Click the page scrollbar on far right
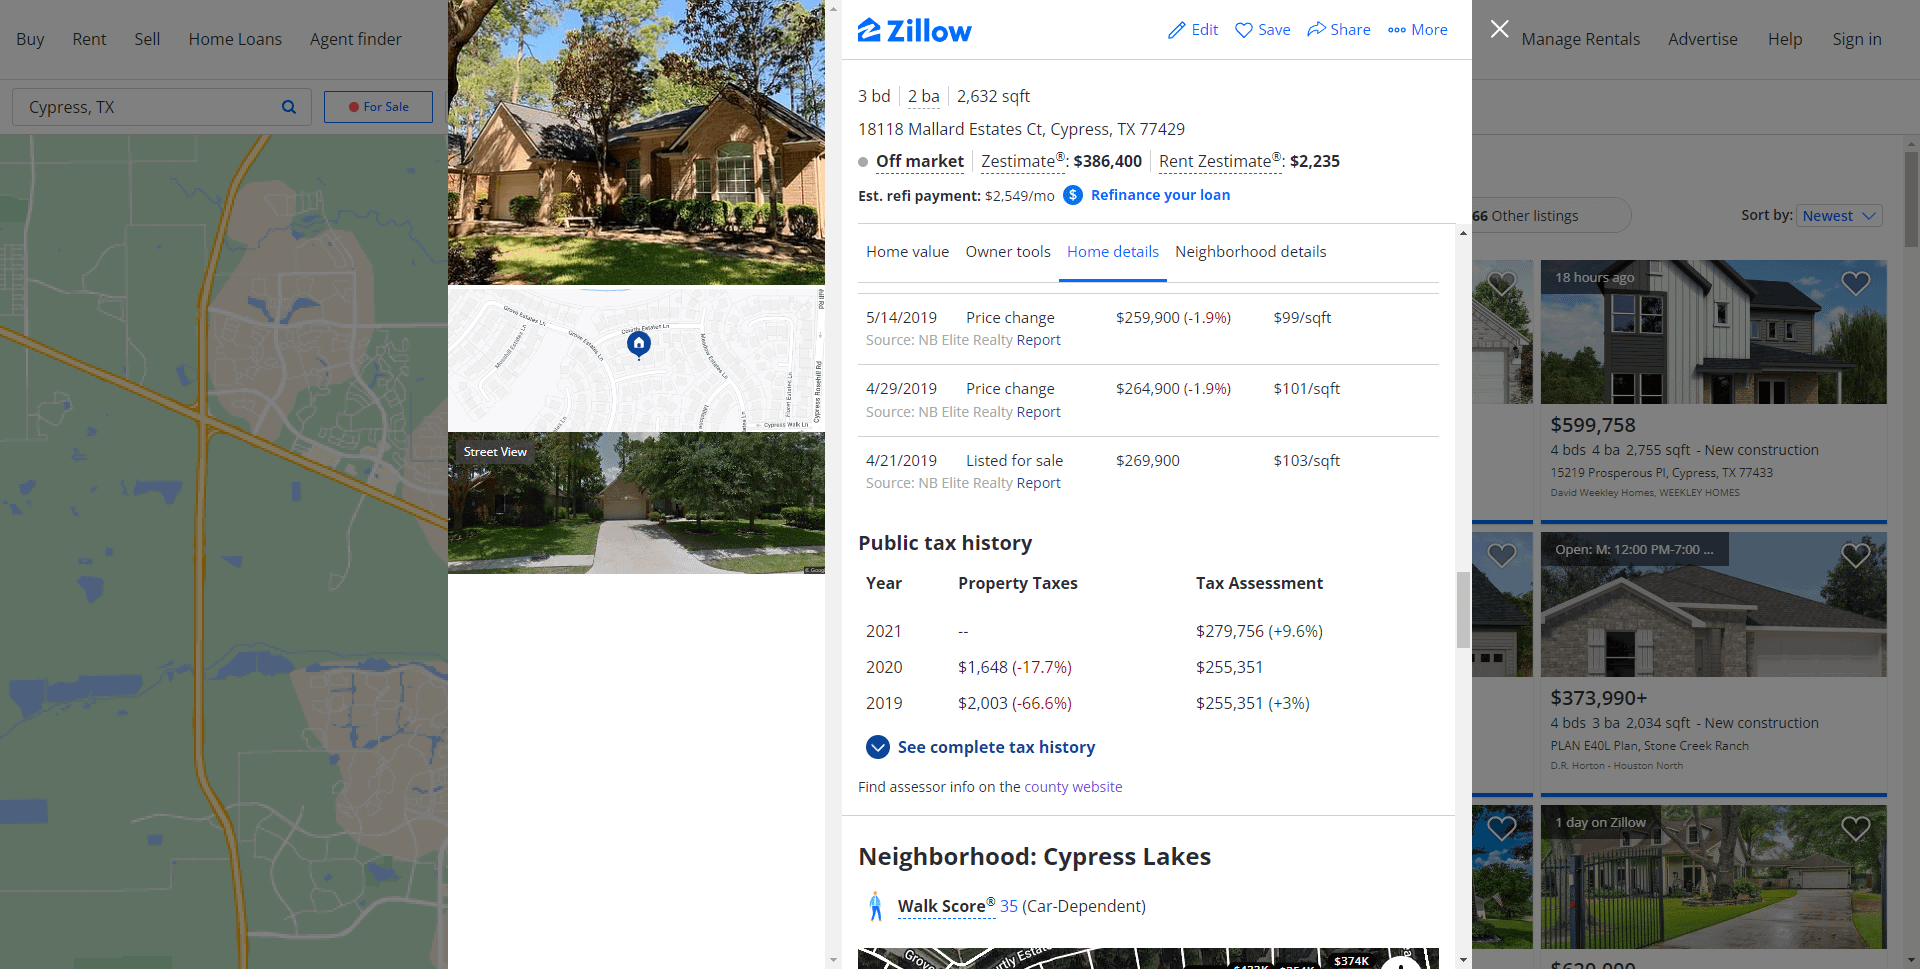The width and height of the screenshot is (1920, 969). point(1911,199)
